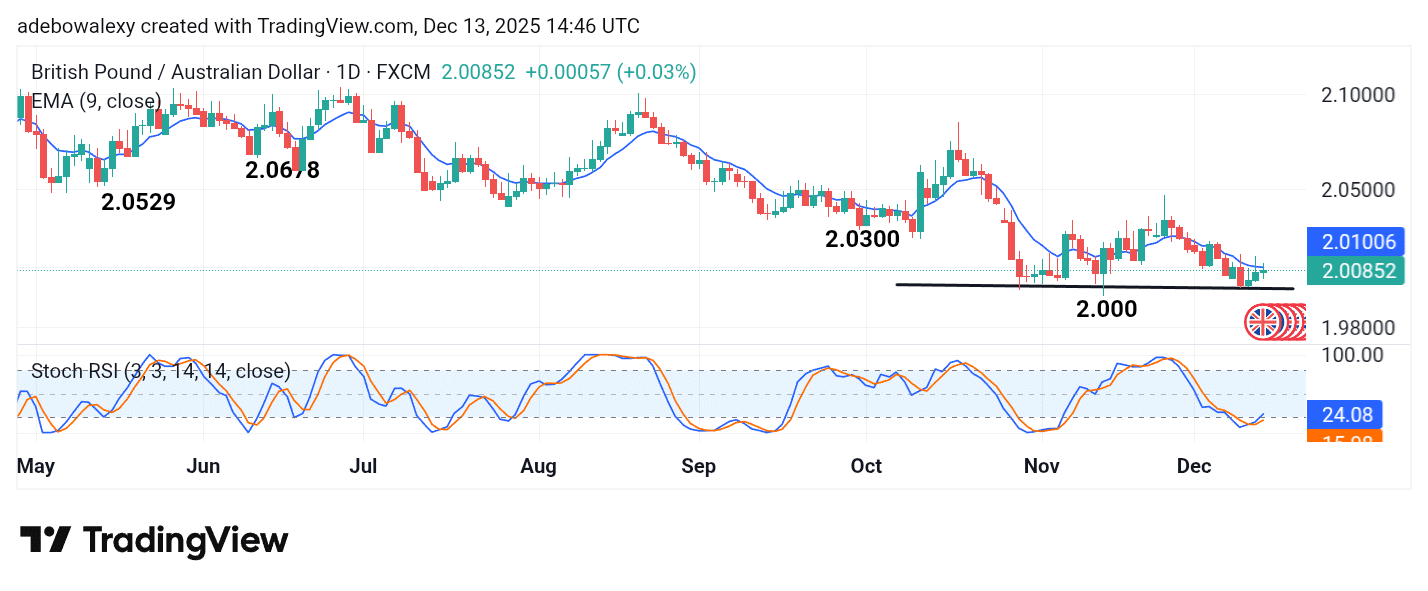Image resolution: width=1428 pixels, height=591 pixels.
Task: Select the Dec label on the time axis
Action: pos(1194,466)
